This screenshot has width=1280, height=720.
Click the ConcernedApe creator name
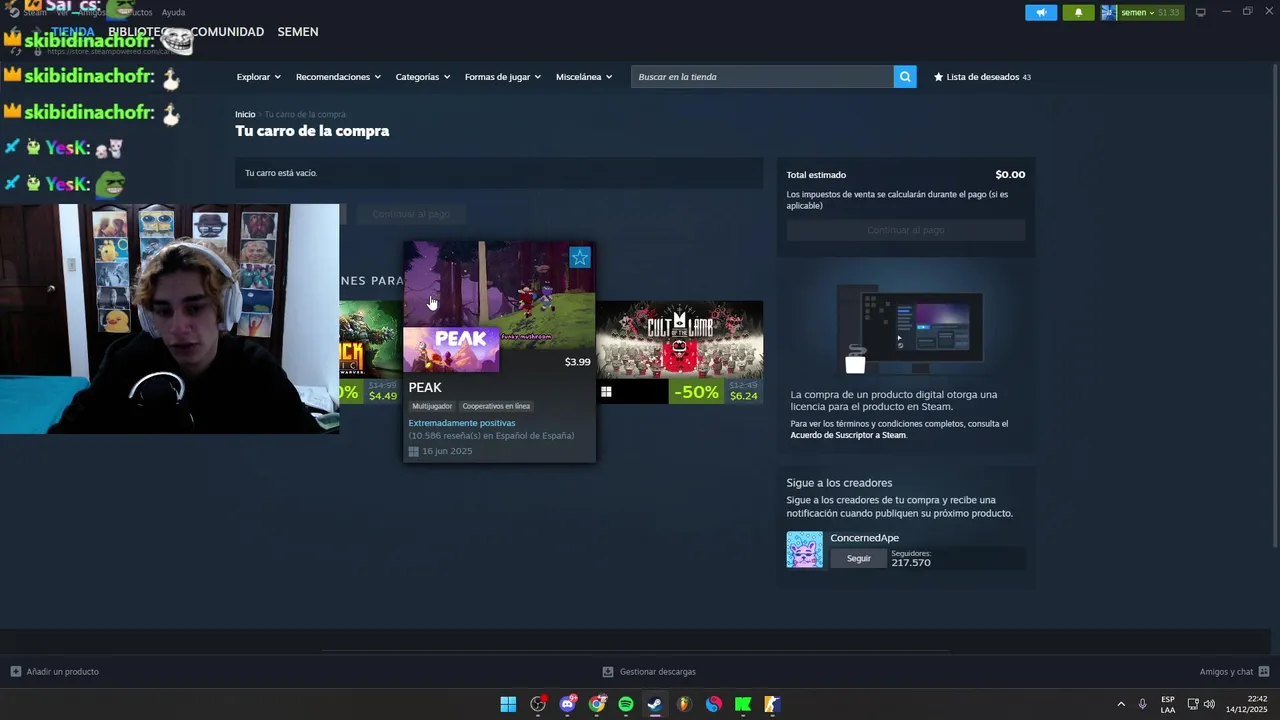(864, 538)
